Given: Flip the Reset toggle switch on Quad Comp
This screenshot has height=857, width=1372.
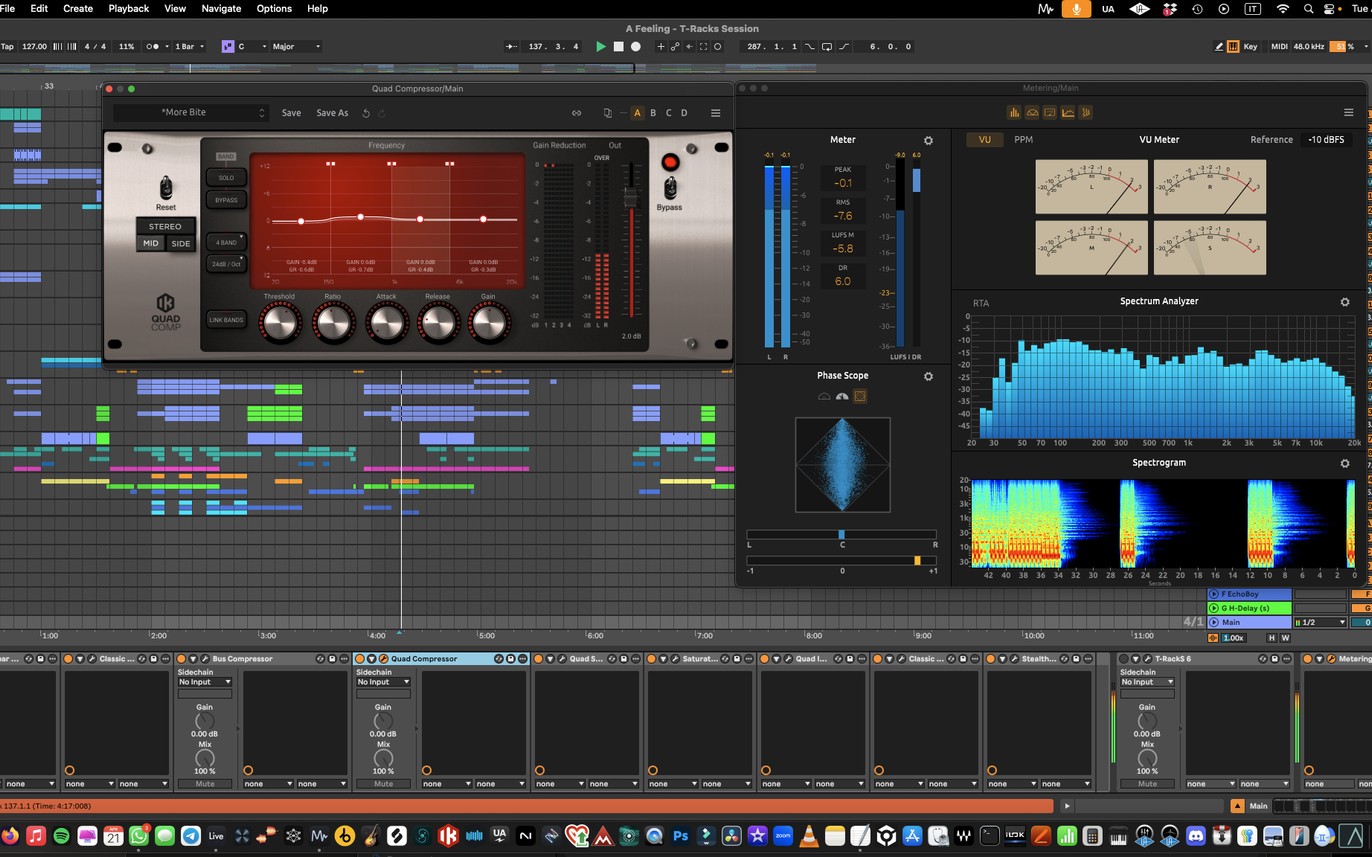Looking at the screenshot, I should pyautogui.click(x=166, y=187).
